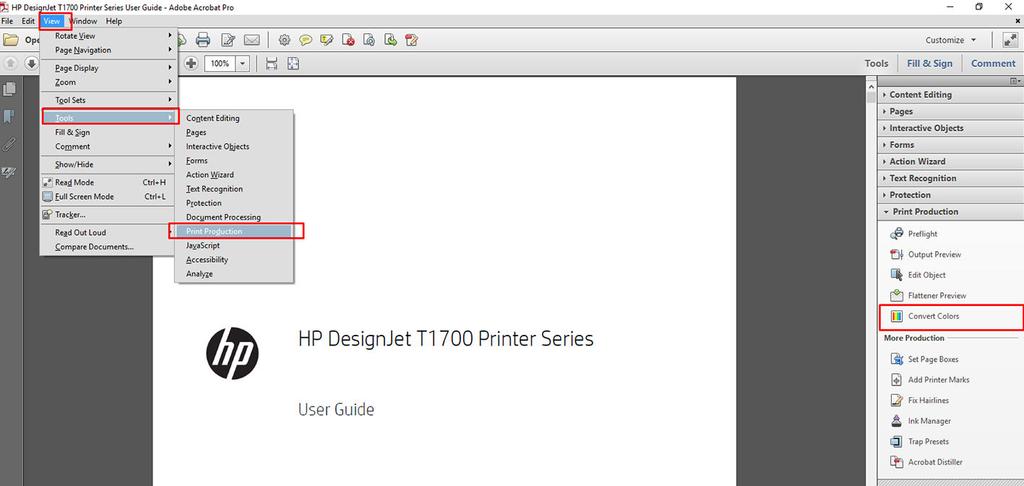This screenshot has width=1024, height=486.
Task: Switch to the Fill & Sign pane
Action: (x=929, y=63)
